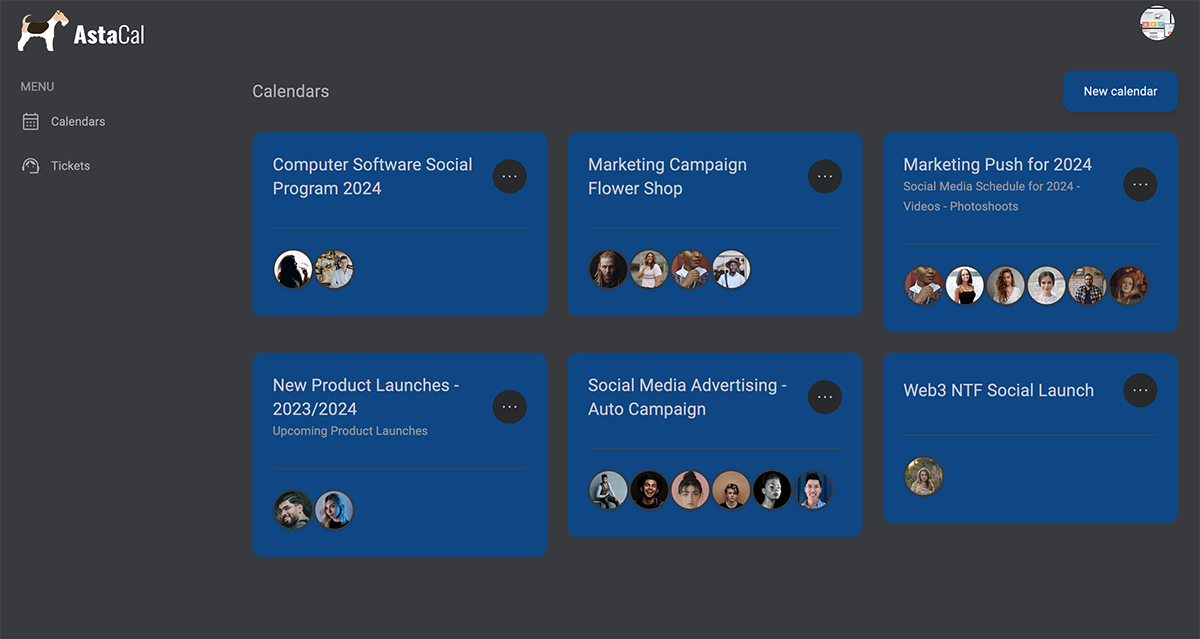Click the Calendars icon in sidebar

(x=31, y=122)
